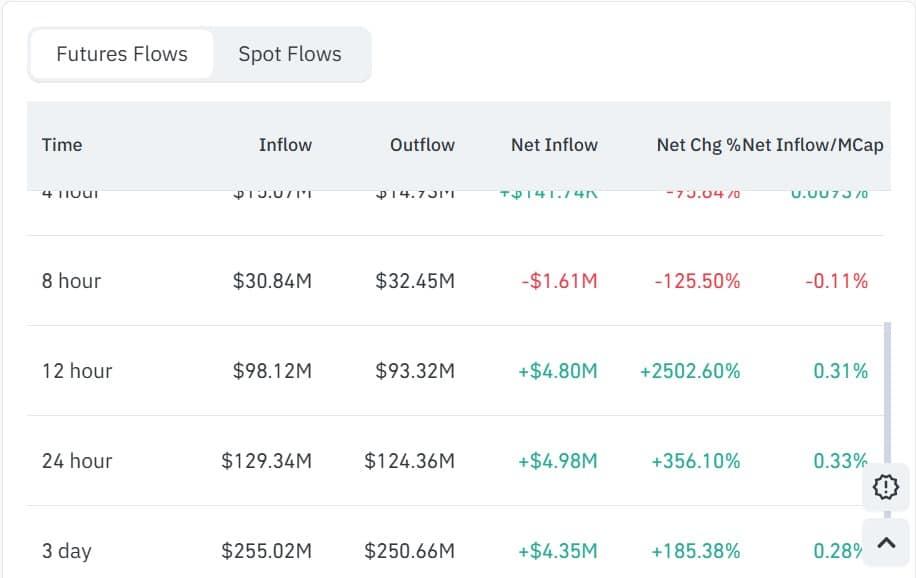Screen dimensions: 916x578
Task: Expand details with the chevron-up control
Action: (884, 541)
